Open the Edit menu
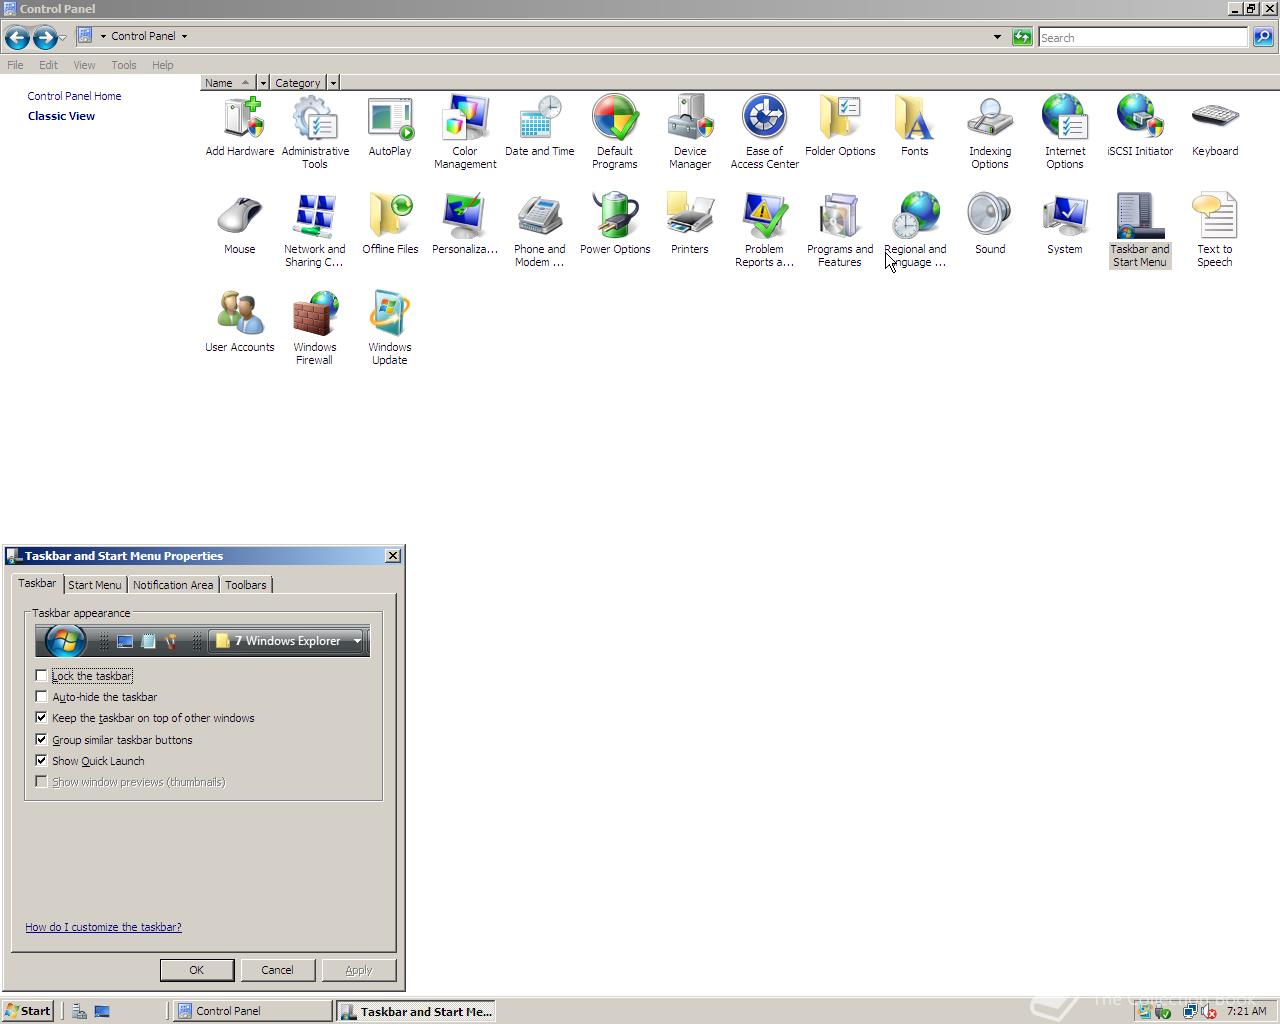1280x1024 pixels. pos(48,65)
